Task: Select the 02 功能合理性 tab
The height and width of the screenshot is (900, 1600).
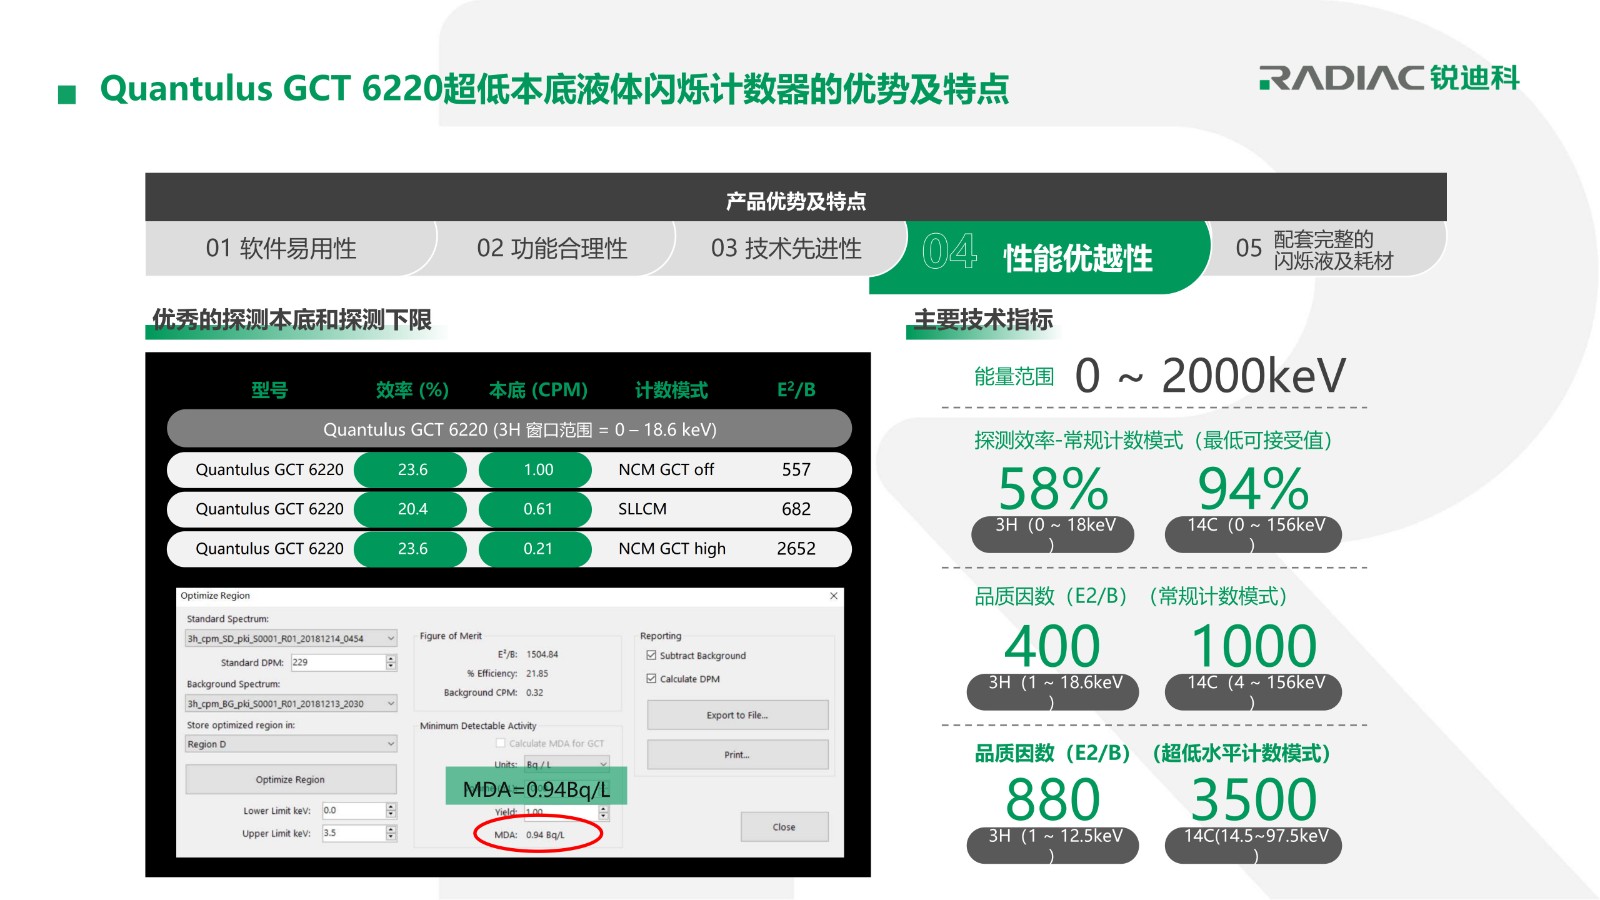Action: click(x=552, y=249)
